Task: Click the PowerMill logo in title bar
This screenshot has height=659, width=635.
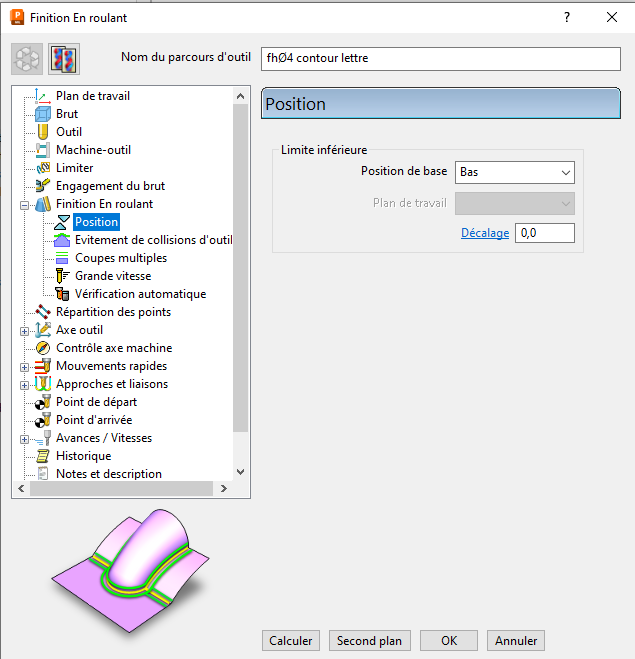Action: (17, 18)
